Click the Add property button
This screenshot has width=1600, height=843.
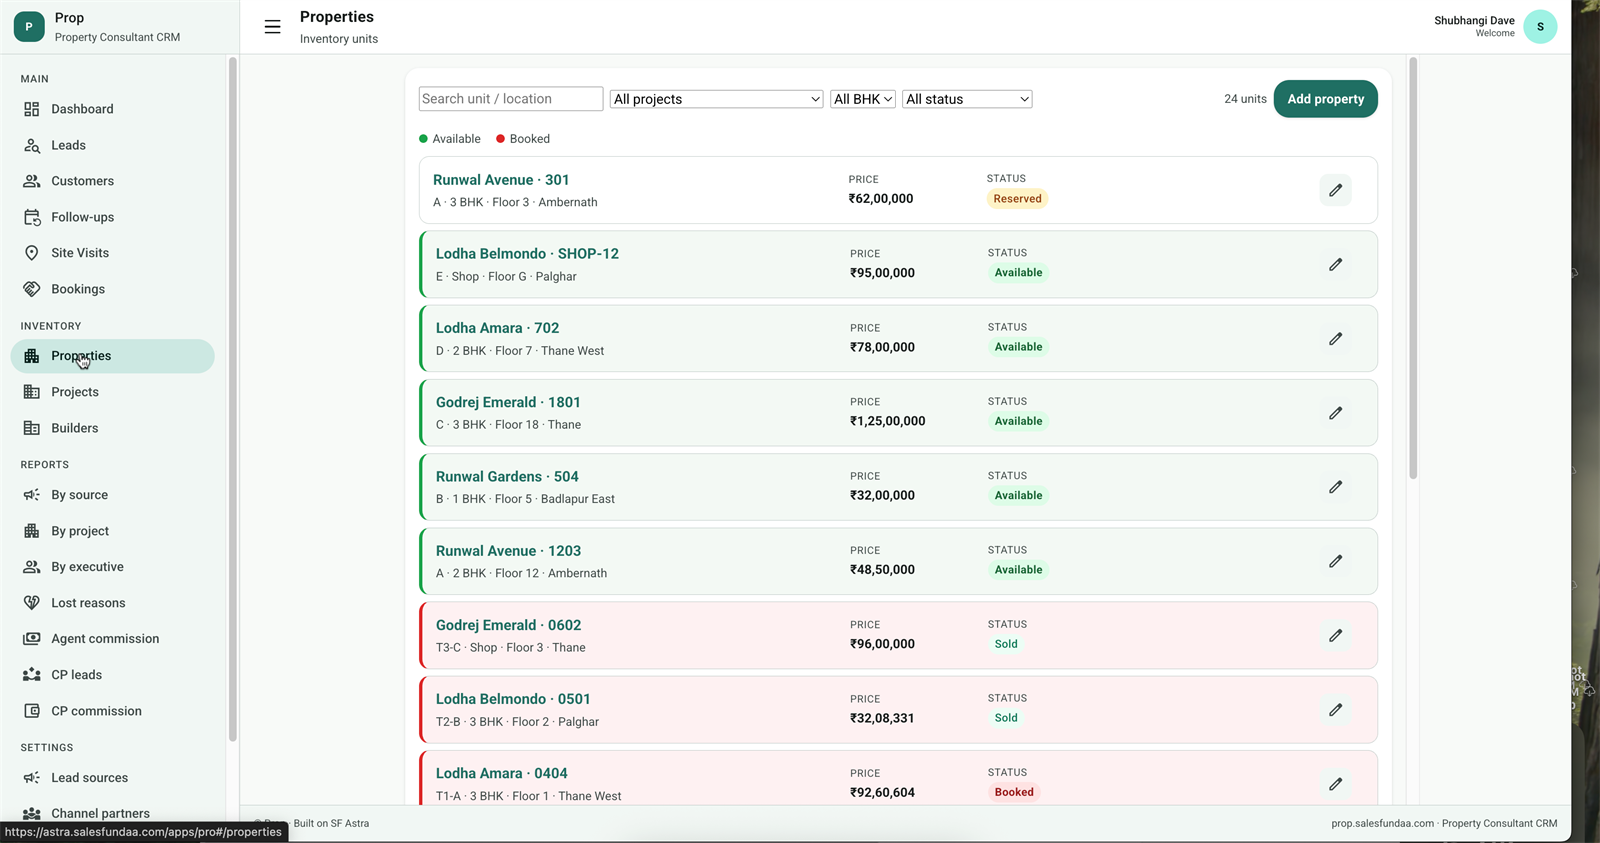[1325, 99]
